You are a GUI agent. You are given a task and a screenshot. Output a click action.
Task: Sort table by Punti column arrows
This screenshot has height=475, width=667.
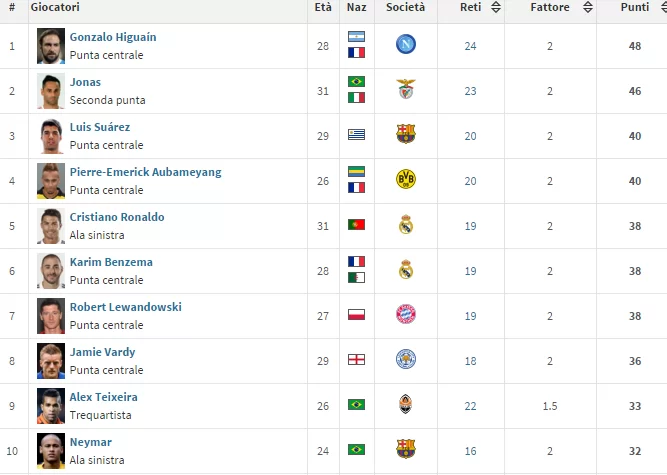click(658, 8)
